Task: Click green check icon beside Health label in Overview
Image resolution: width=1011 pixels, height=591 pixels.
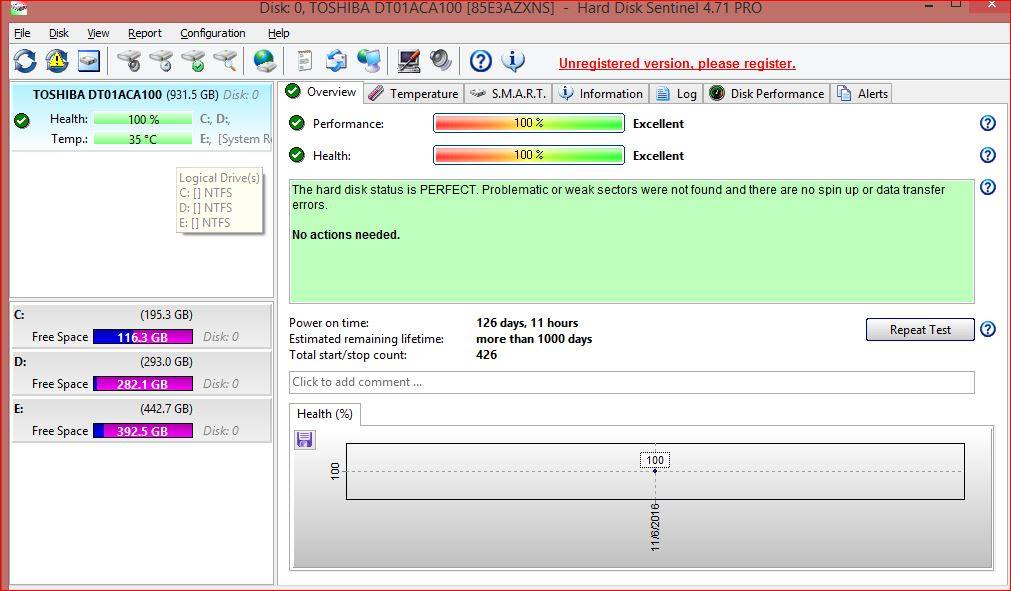Action: [x=297, y=155]
